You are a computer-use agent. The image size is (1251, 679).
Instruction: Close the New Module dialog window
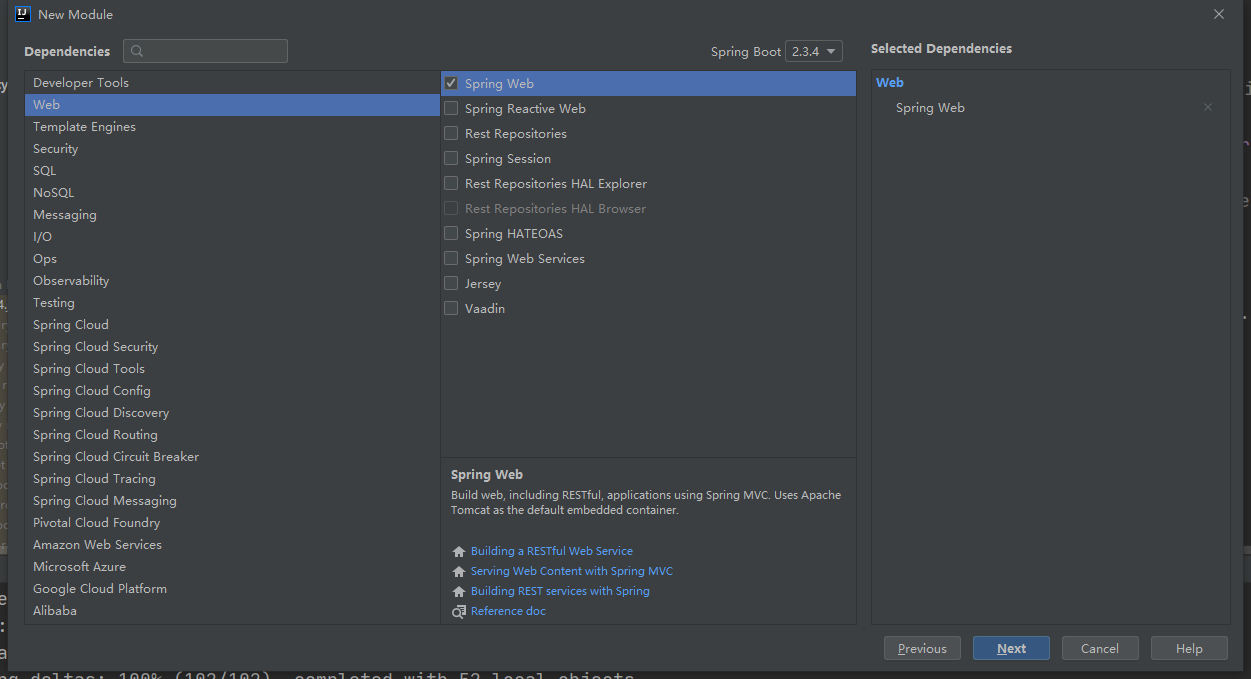pyautogui.click(x=1219, y=14)
